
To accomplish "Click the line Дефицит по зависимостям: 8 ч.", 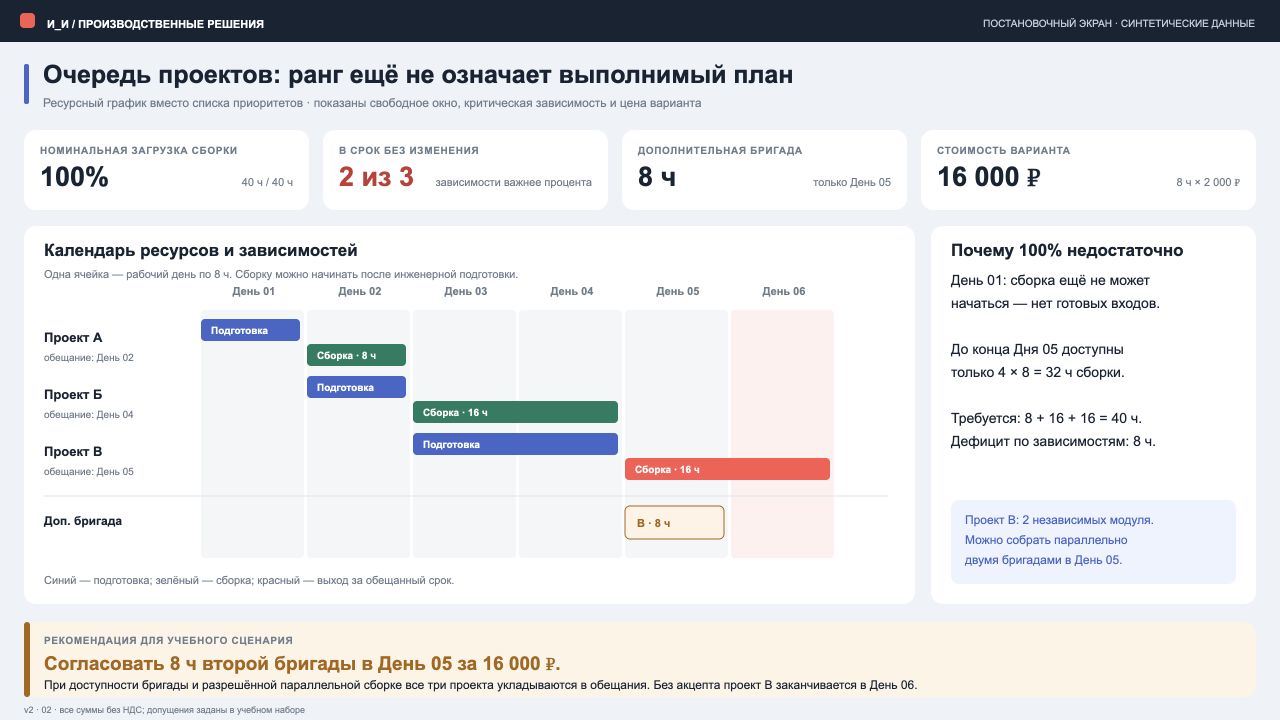I will pyautogui.click(x=1053, y=441).
